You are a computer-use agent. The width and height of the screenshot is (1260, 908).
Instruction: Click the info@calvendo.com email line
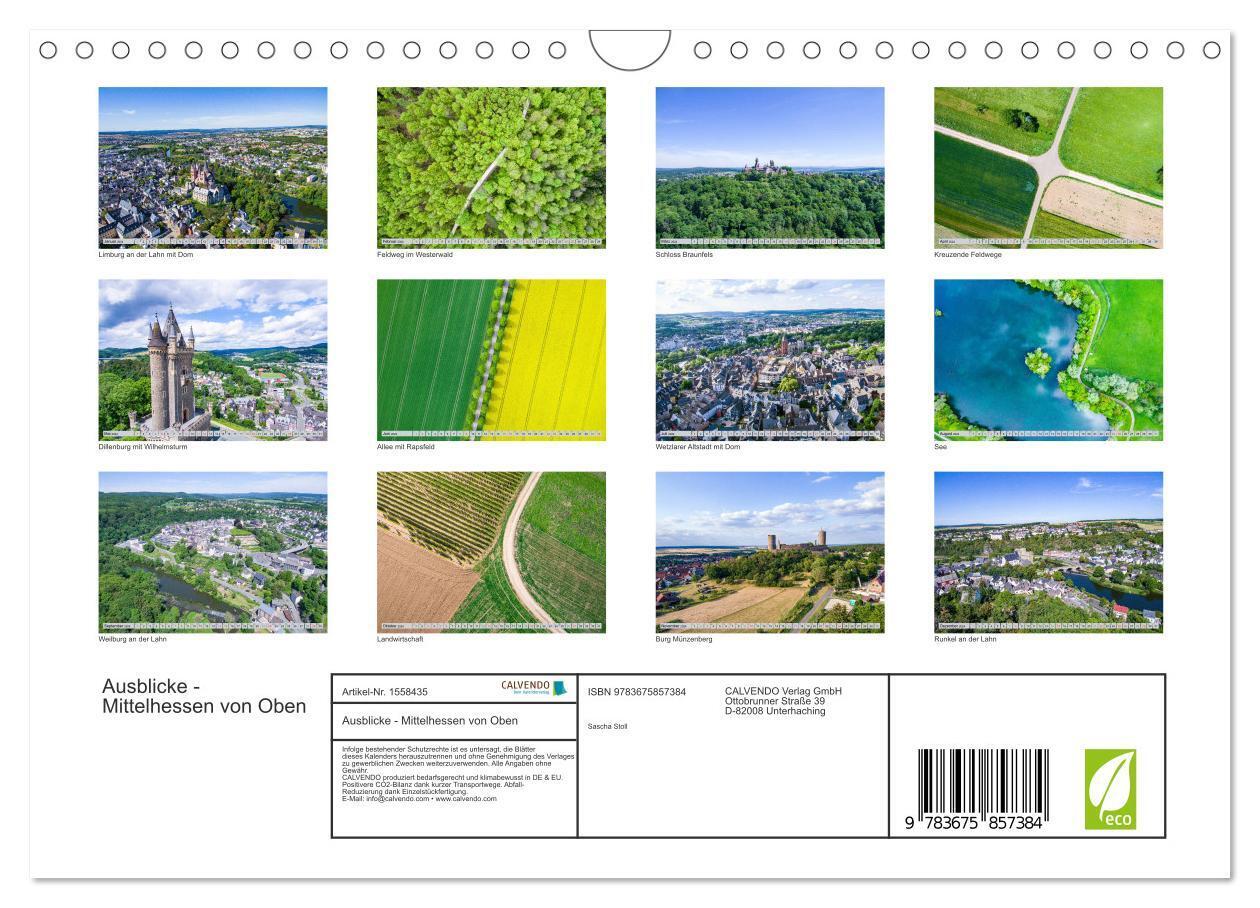tap(419, 799)
